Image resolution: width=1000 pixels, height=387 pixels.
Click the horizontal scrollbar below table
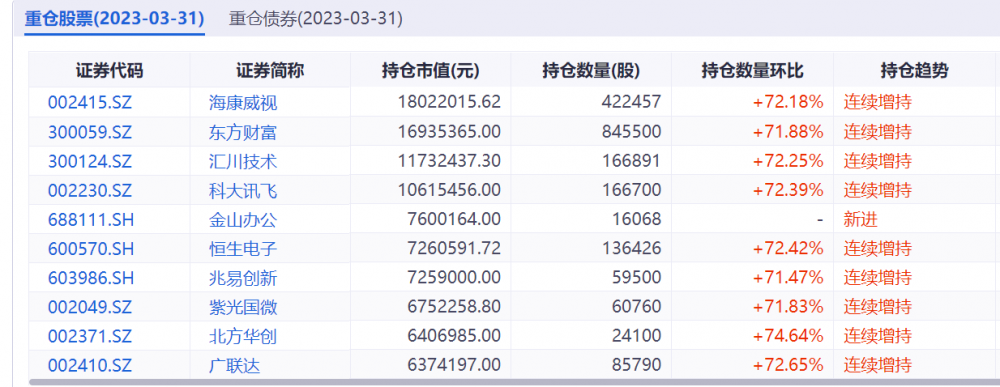tap(514, 383)
